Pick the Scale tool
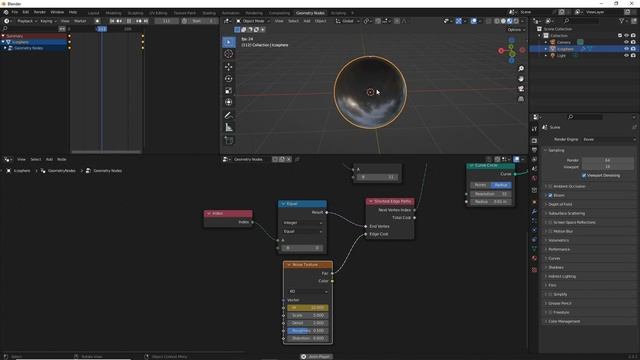 [229, 90]
